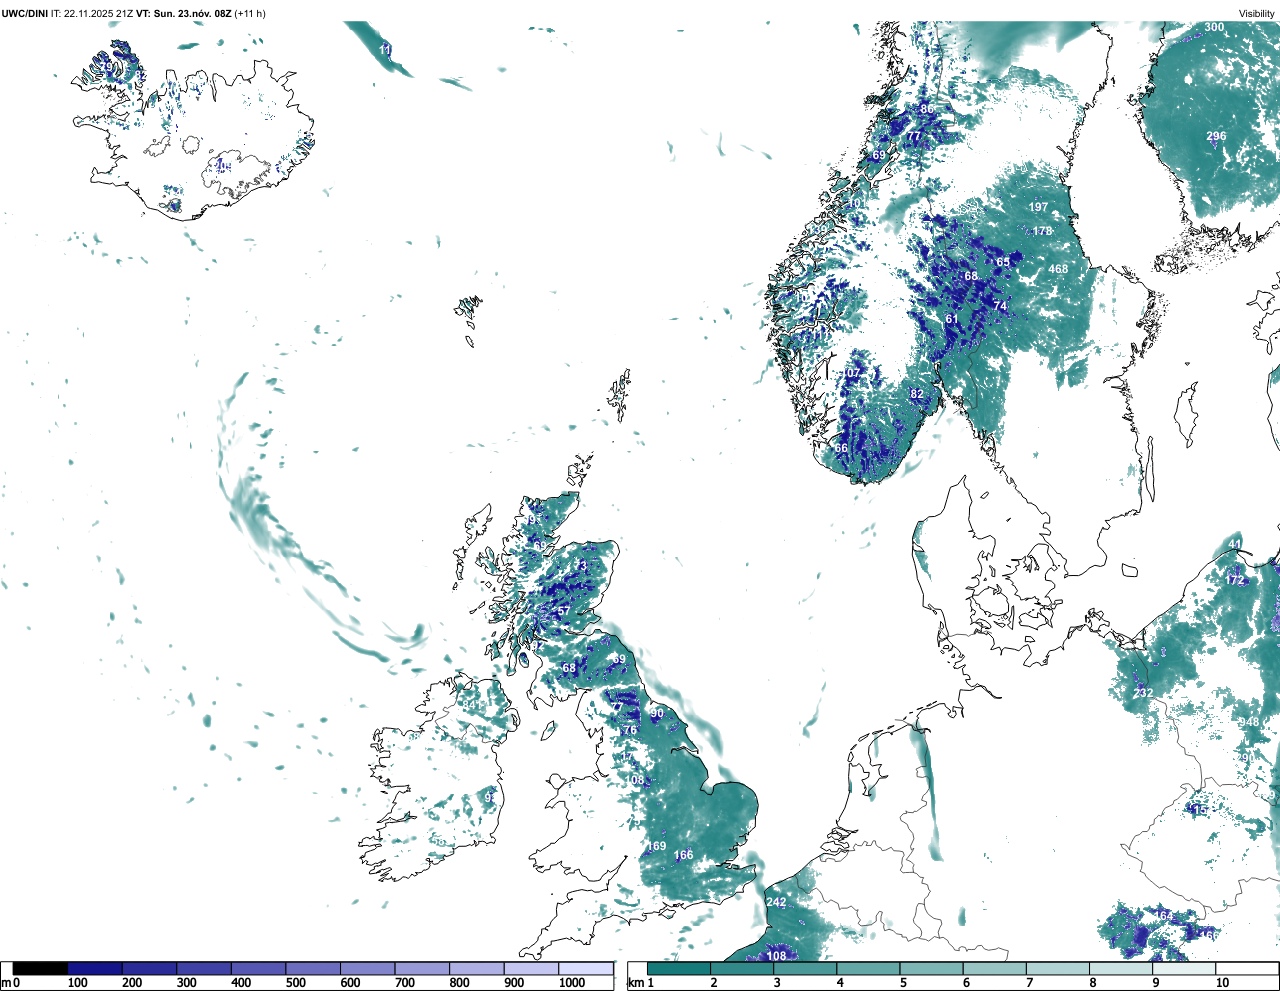The height and width of the screenshot is (991, 1280).
Task: Select the 5–6 km legend swatch
Action: click(932, 969)
